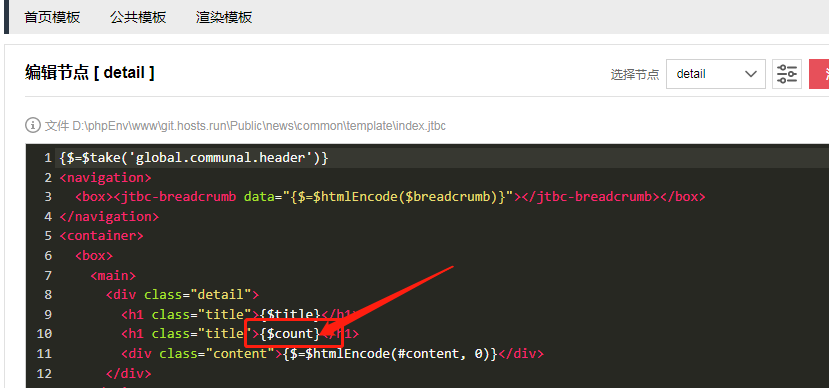Click the container tag on line 5
The height and width of the screenshot is (388, 829).
tap(102, 236)
